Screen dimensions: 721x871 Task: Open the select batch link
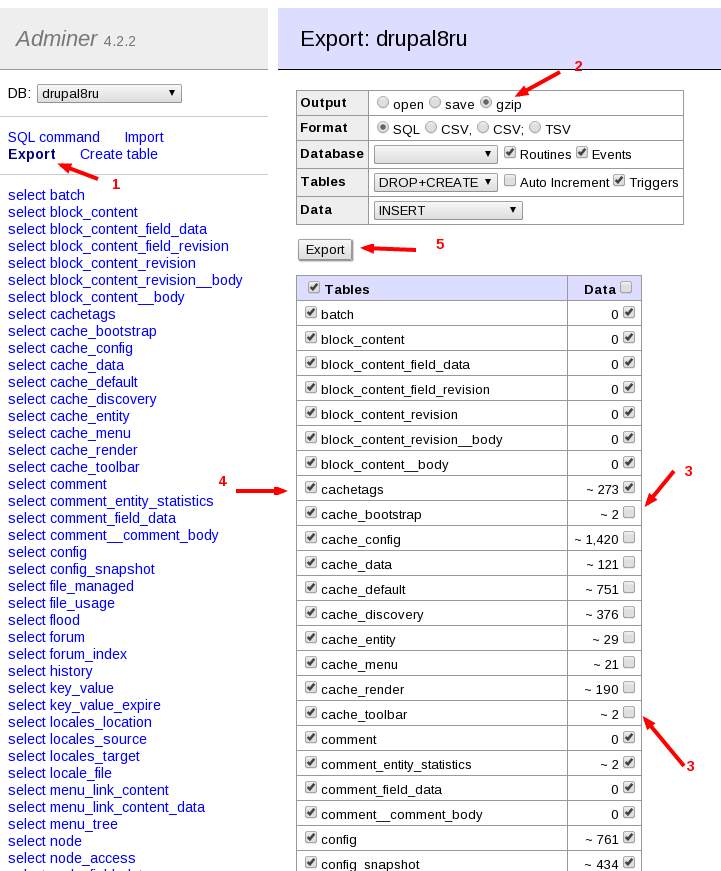tap(46, 196)
